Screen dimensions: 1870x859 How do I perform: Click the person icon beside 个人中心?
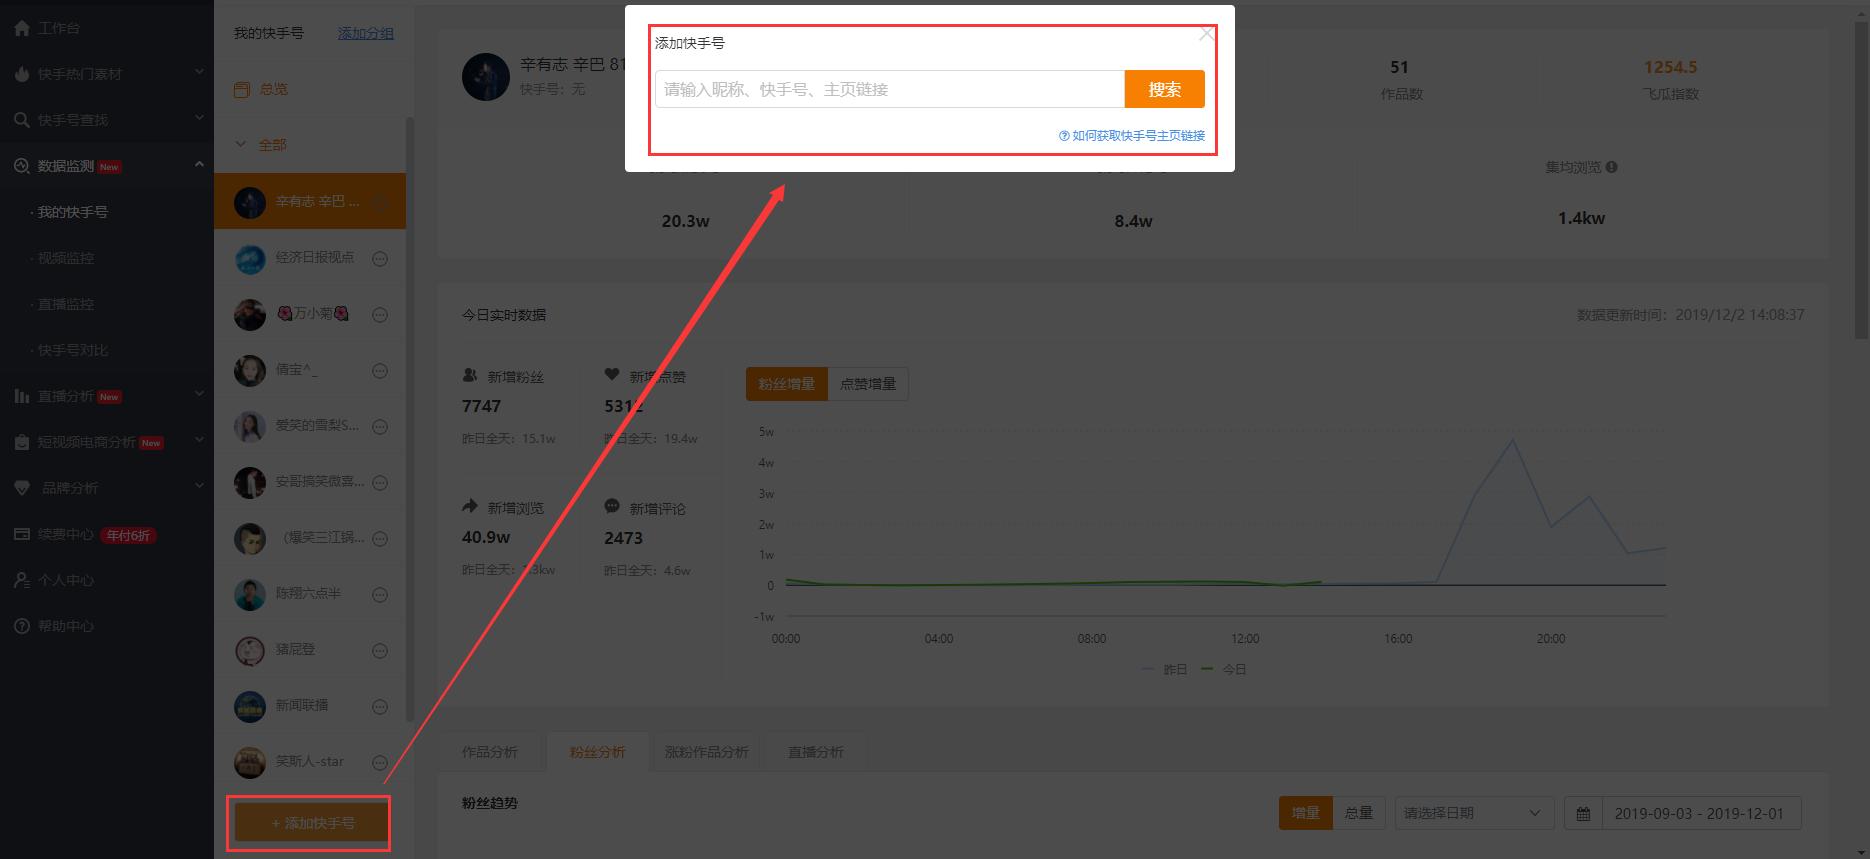22,580
